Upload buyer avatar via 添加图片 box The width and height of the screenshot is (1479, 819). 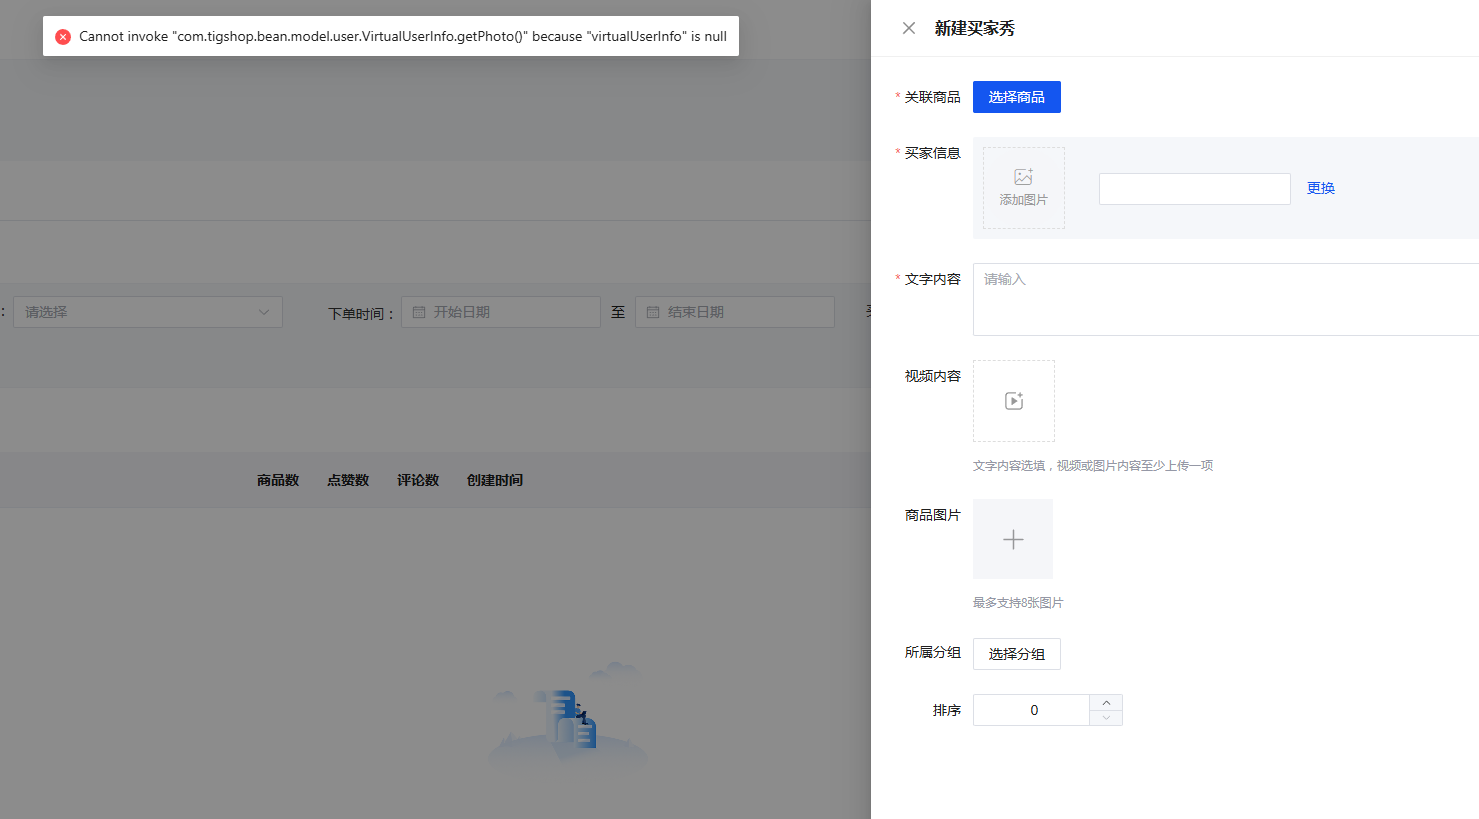1023,188
